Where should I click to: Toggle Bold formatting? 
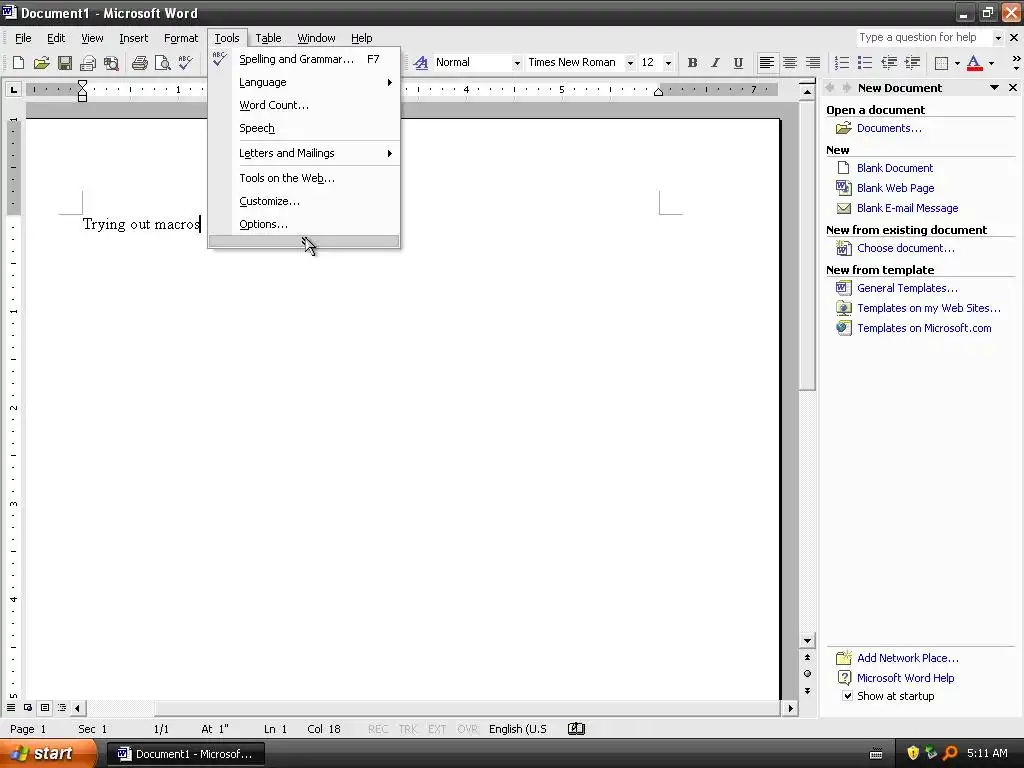(692, 63)
